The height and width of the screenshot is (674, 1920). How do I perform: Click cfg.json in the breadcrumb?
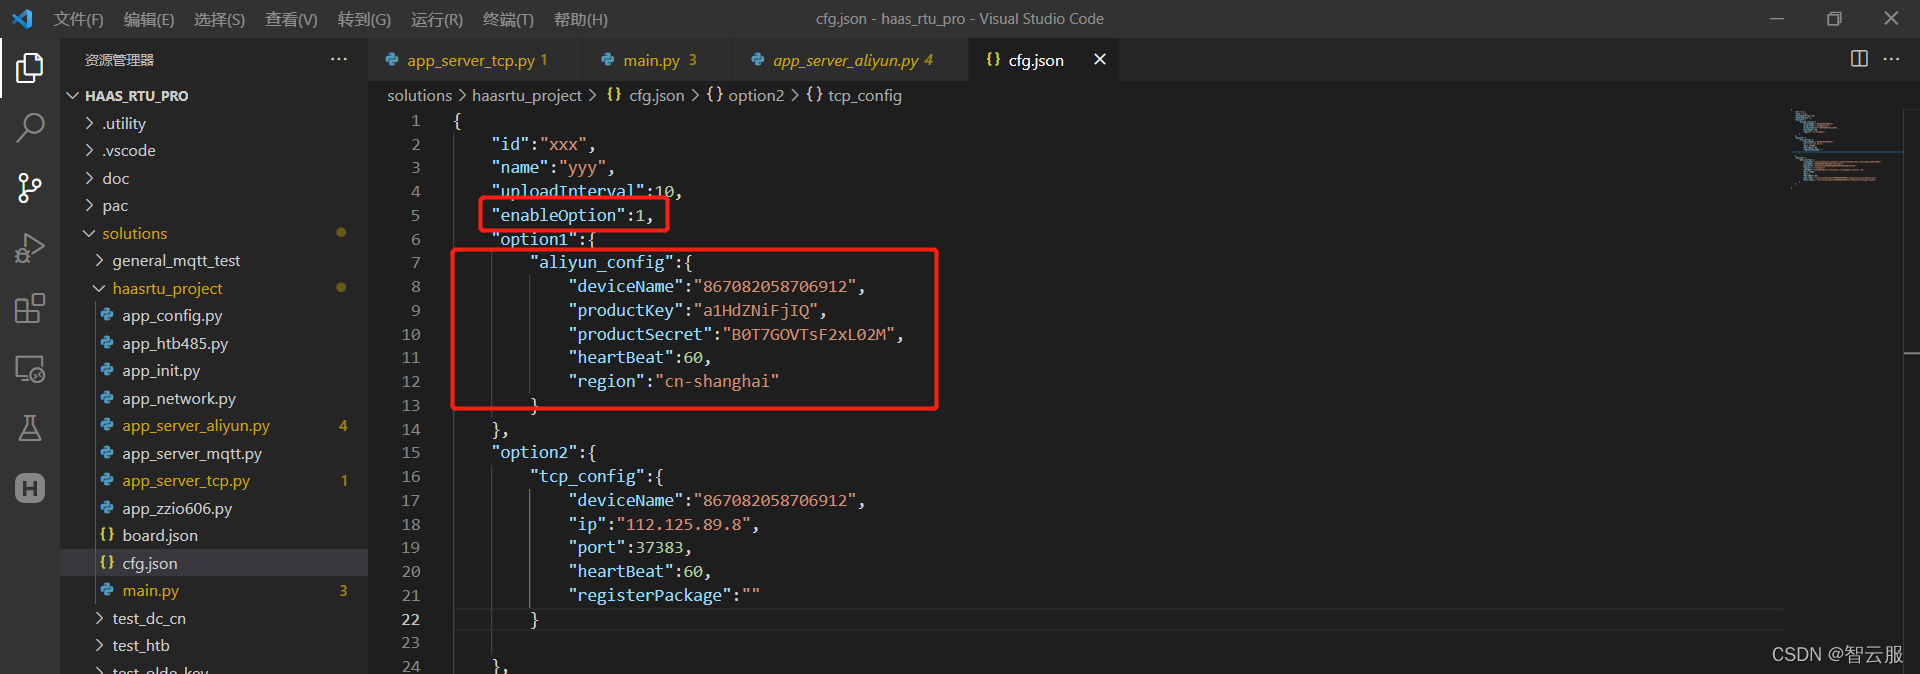(x=646, y=95)
